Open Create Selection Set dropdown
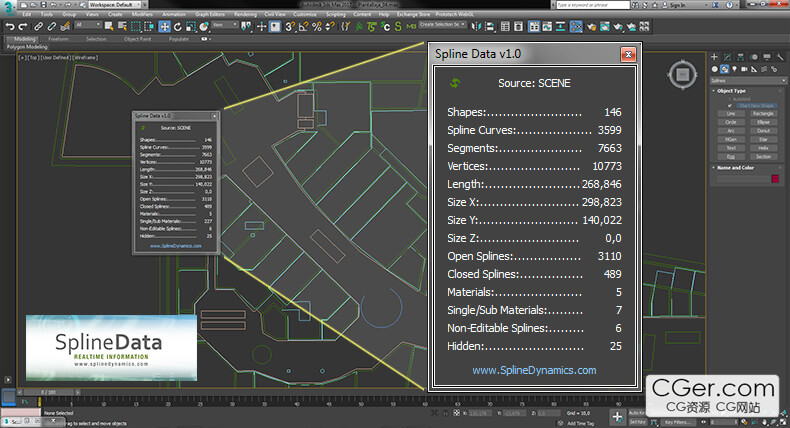 coord(443,25)
